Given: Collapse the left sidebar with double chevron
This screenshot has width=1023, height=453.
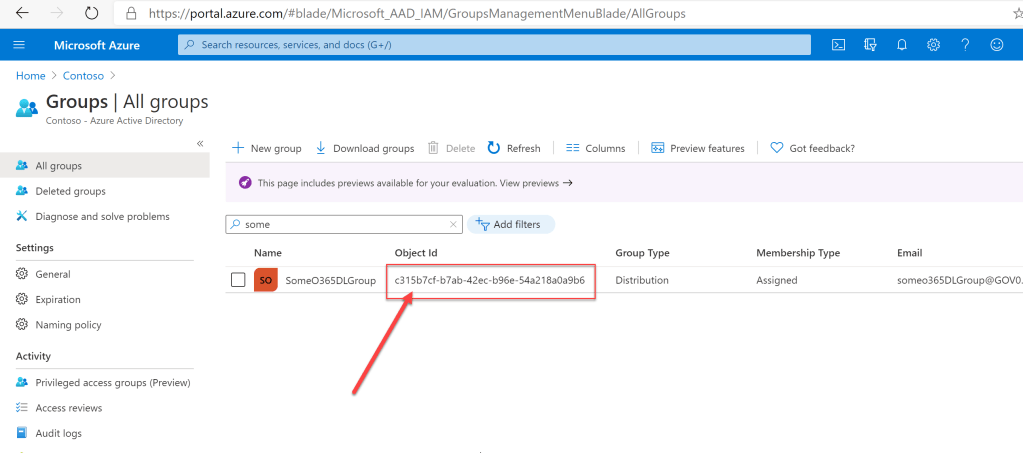Looking at the screenshot, I should (199, 144).
